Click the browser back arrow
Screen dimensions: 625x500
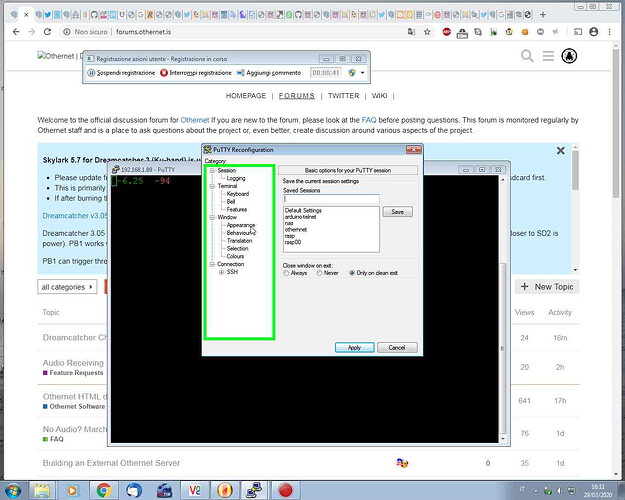pos(16,32)
